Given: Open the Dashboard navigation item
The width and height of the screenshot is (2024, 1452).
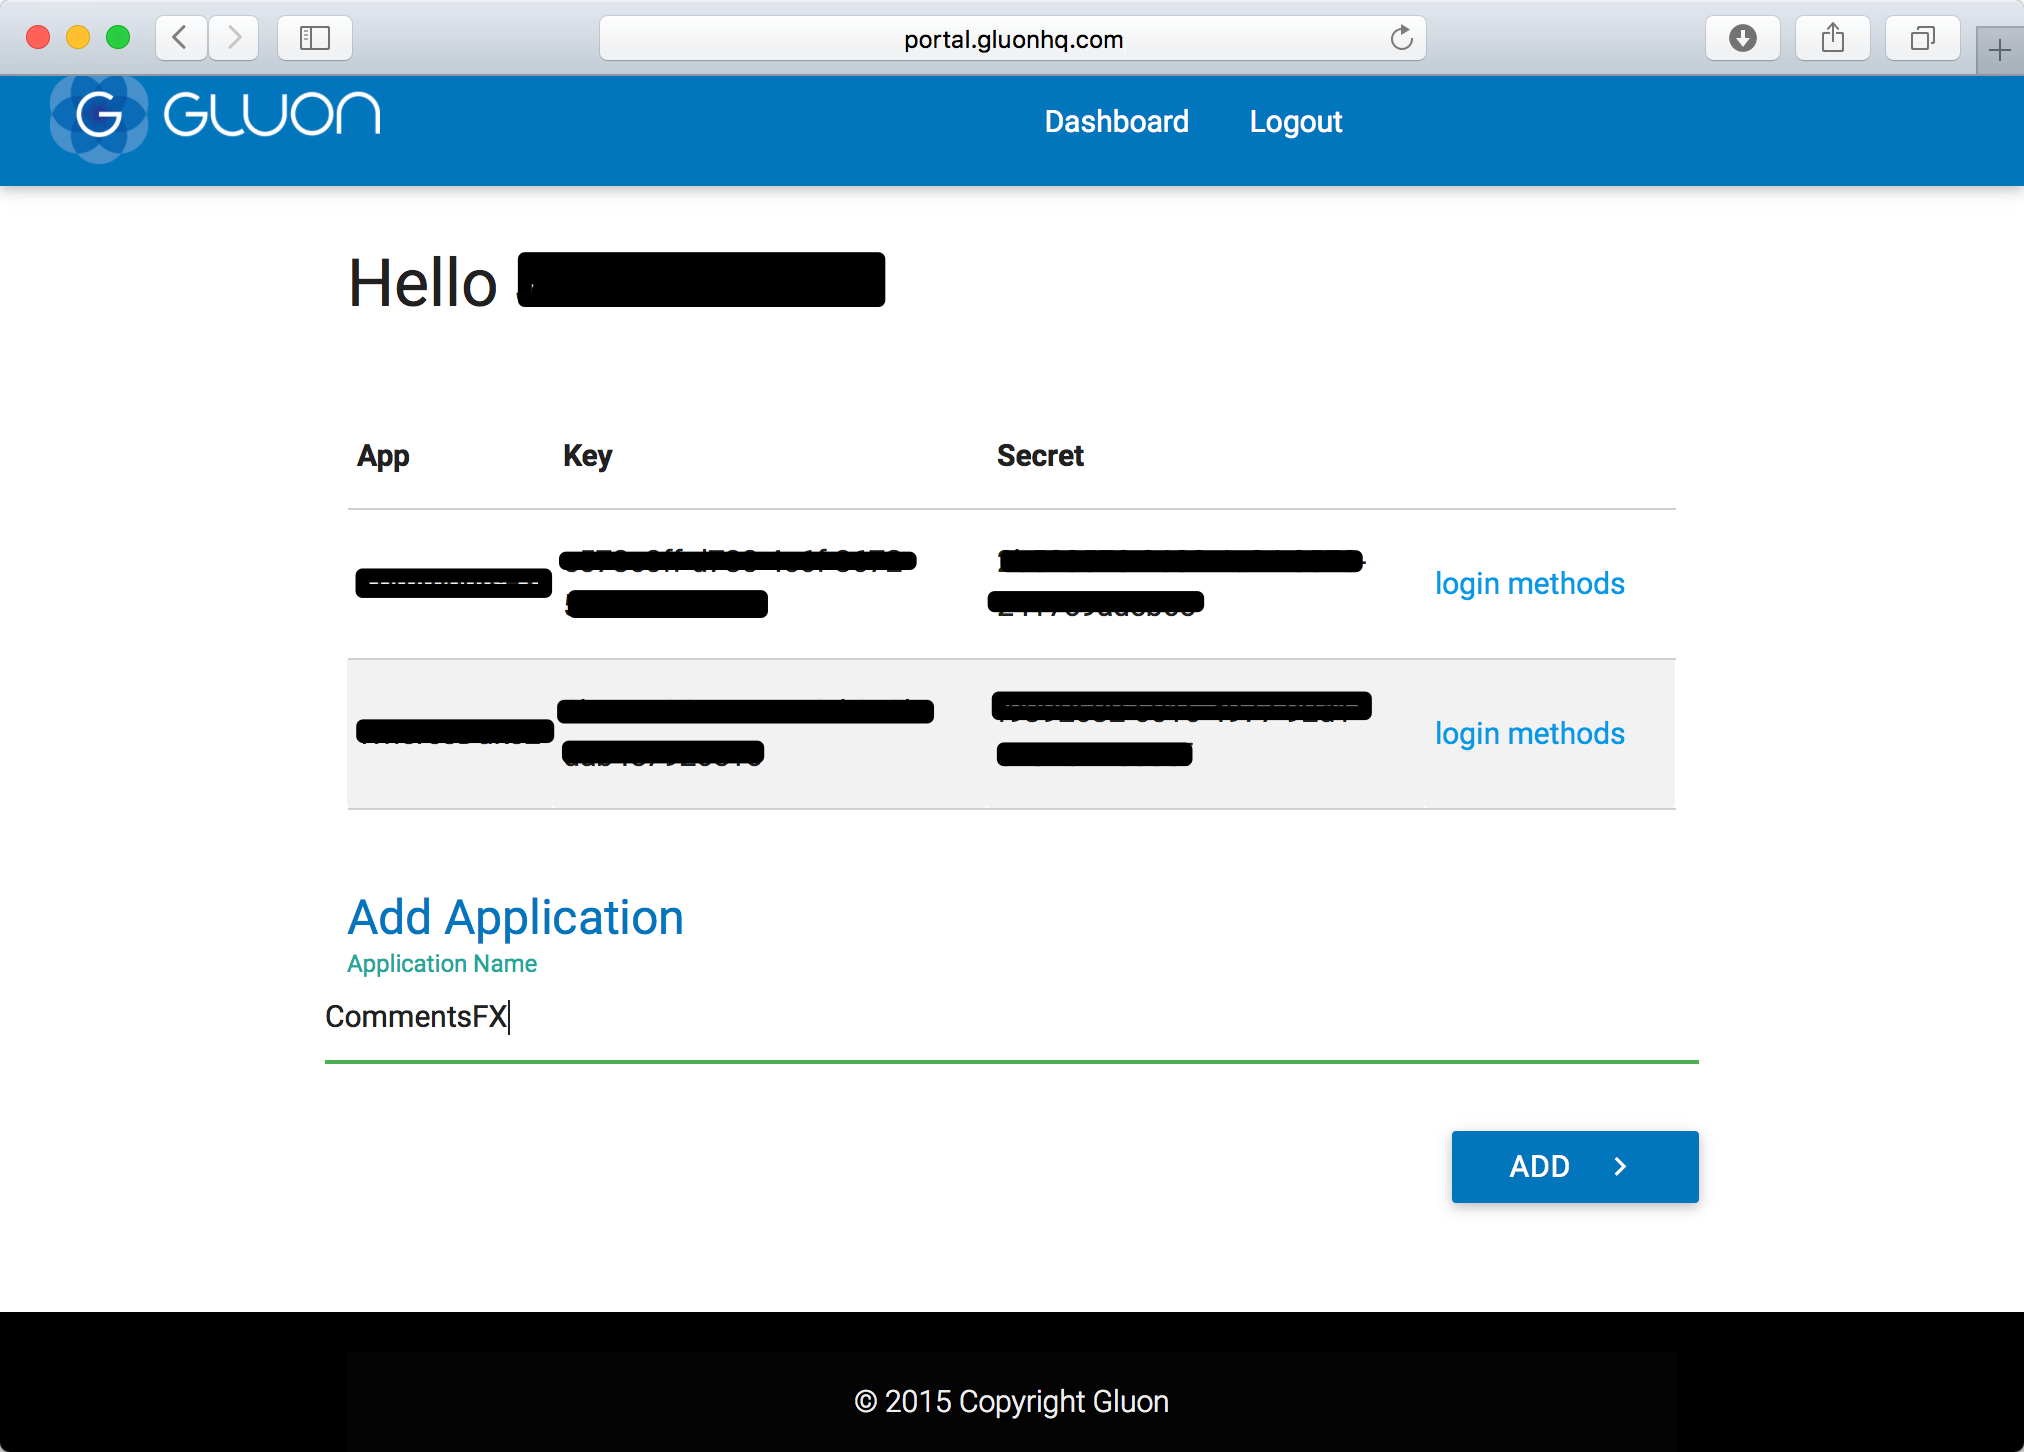Looking at the screenshot, I should click(x=1117, y=121).
